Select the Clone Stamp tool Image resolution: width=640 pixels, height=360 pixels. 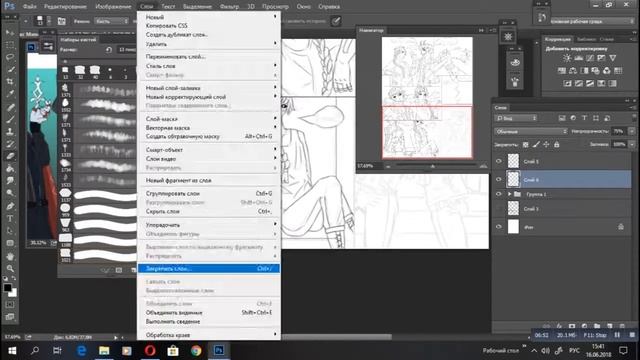(x=10, y=131)
